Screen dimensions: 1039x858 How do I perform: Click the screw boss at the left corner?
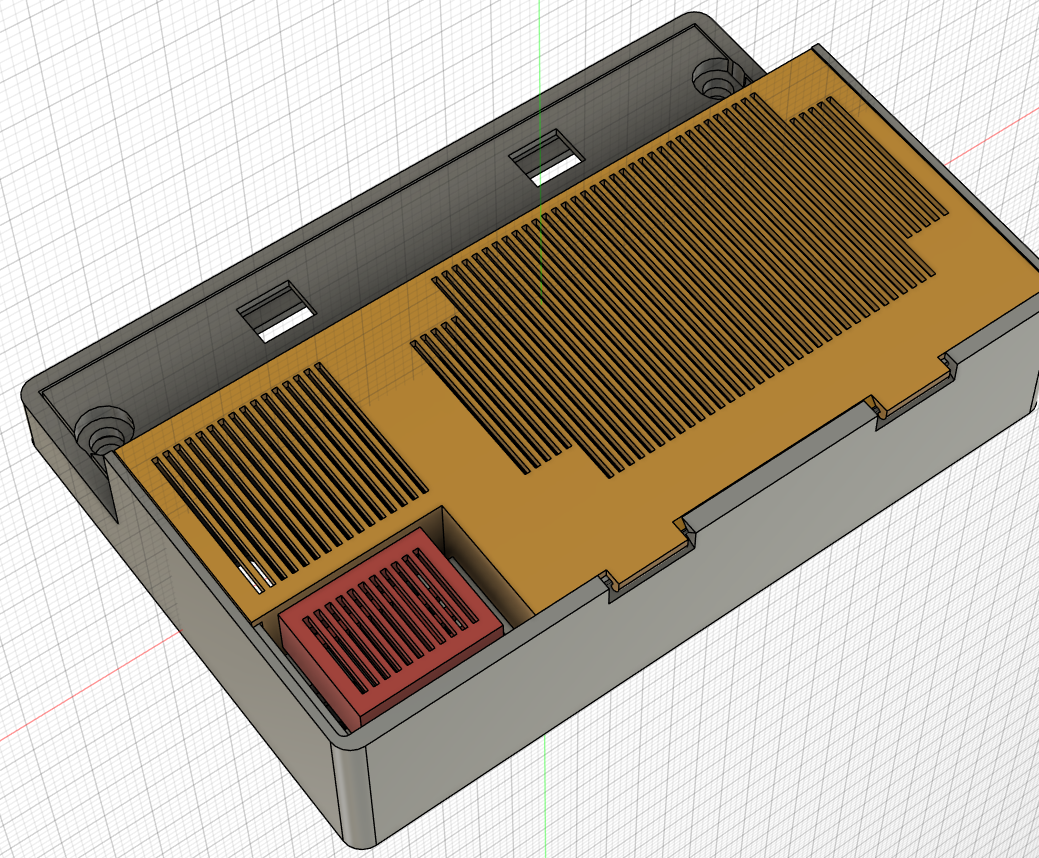(x=102, y=430)
